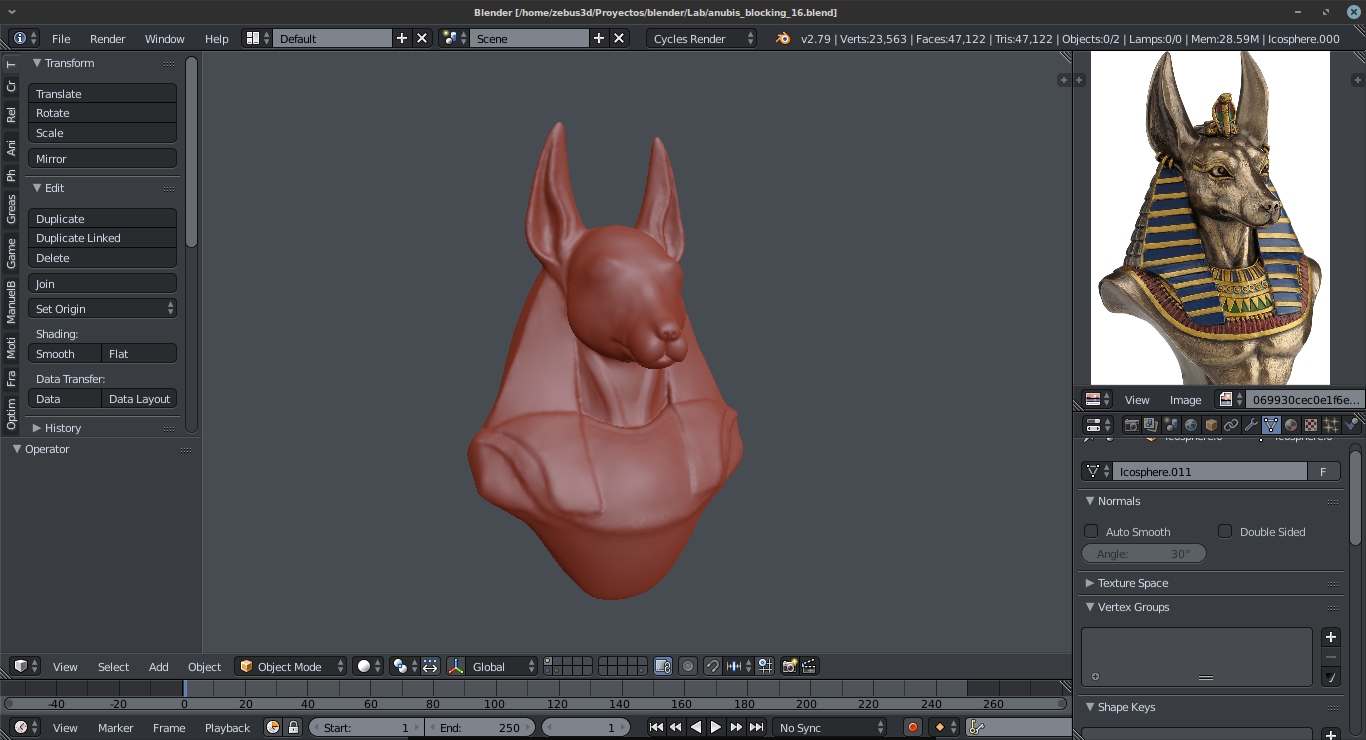Click the Icosphere.011 mesh name field
The width and height of the screenshot is (1366, 740).
[x=1209, y=471]
